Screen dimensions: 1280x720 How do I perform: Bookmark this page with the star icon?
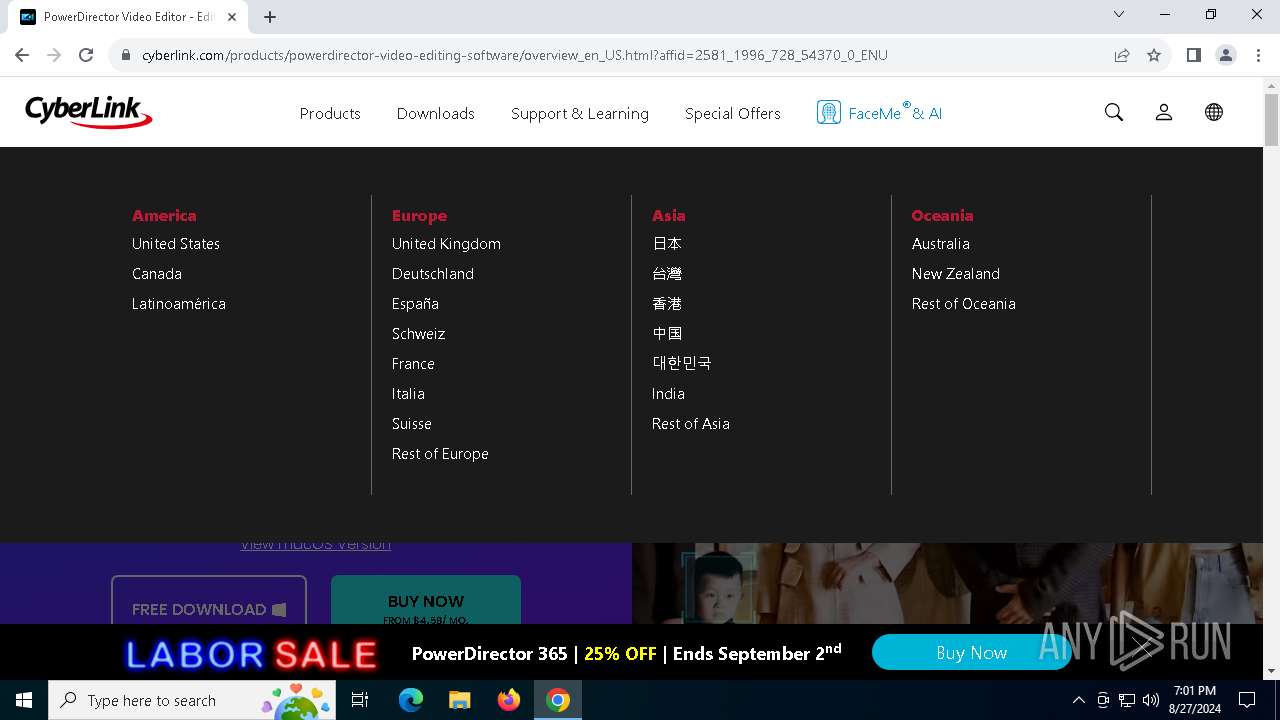(1154, 55)
